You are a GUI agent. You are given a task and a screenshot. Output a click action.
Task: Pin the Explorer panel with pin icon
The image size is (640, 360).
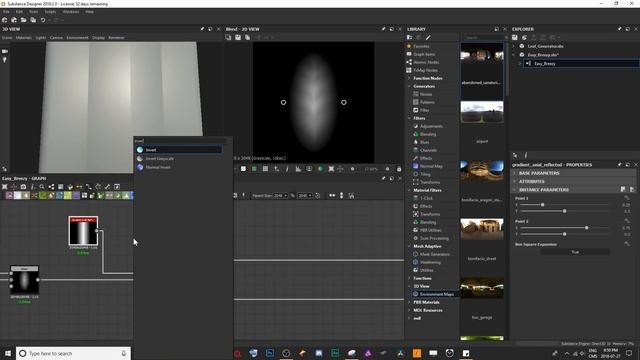pyautogui.click(x=619, y=29)
